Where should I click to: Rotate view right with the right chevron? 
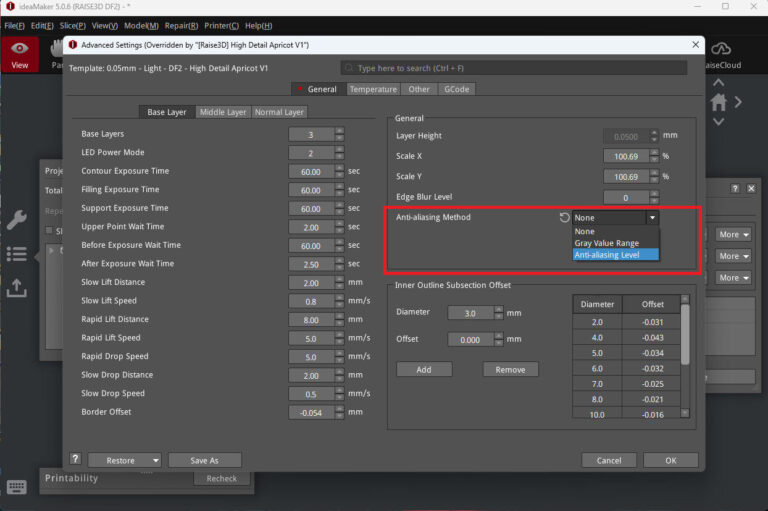[738, 102]
